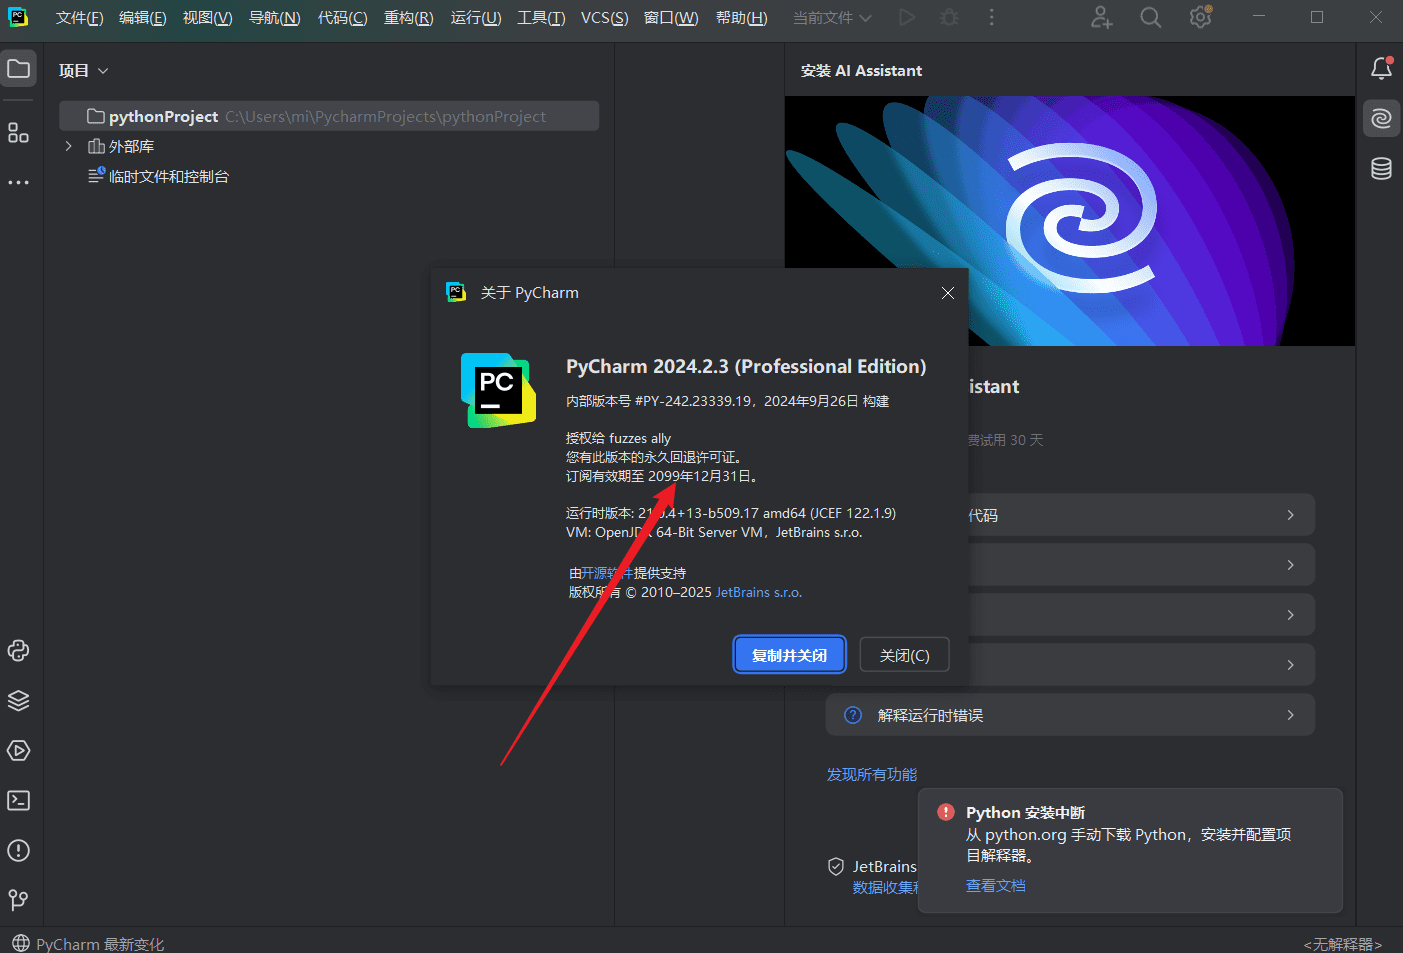Screen dimensions: 1403x953
Task: Click 订阅有效期至 2099年12月31日 text
Action: pos(663,476)
